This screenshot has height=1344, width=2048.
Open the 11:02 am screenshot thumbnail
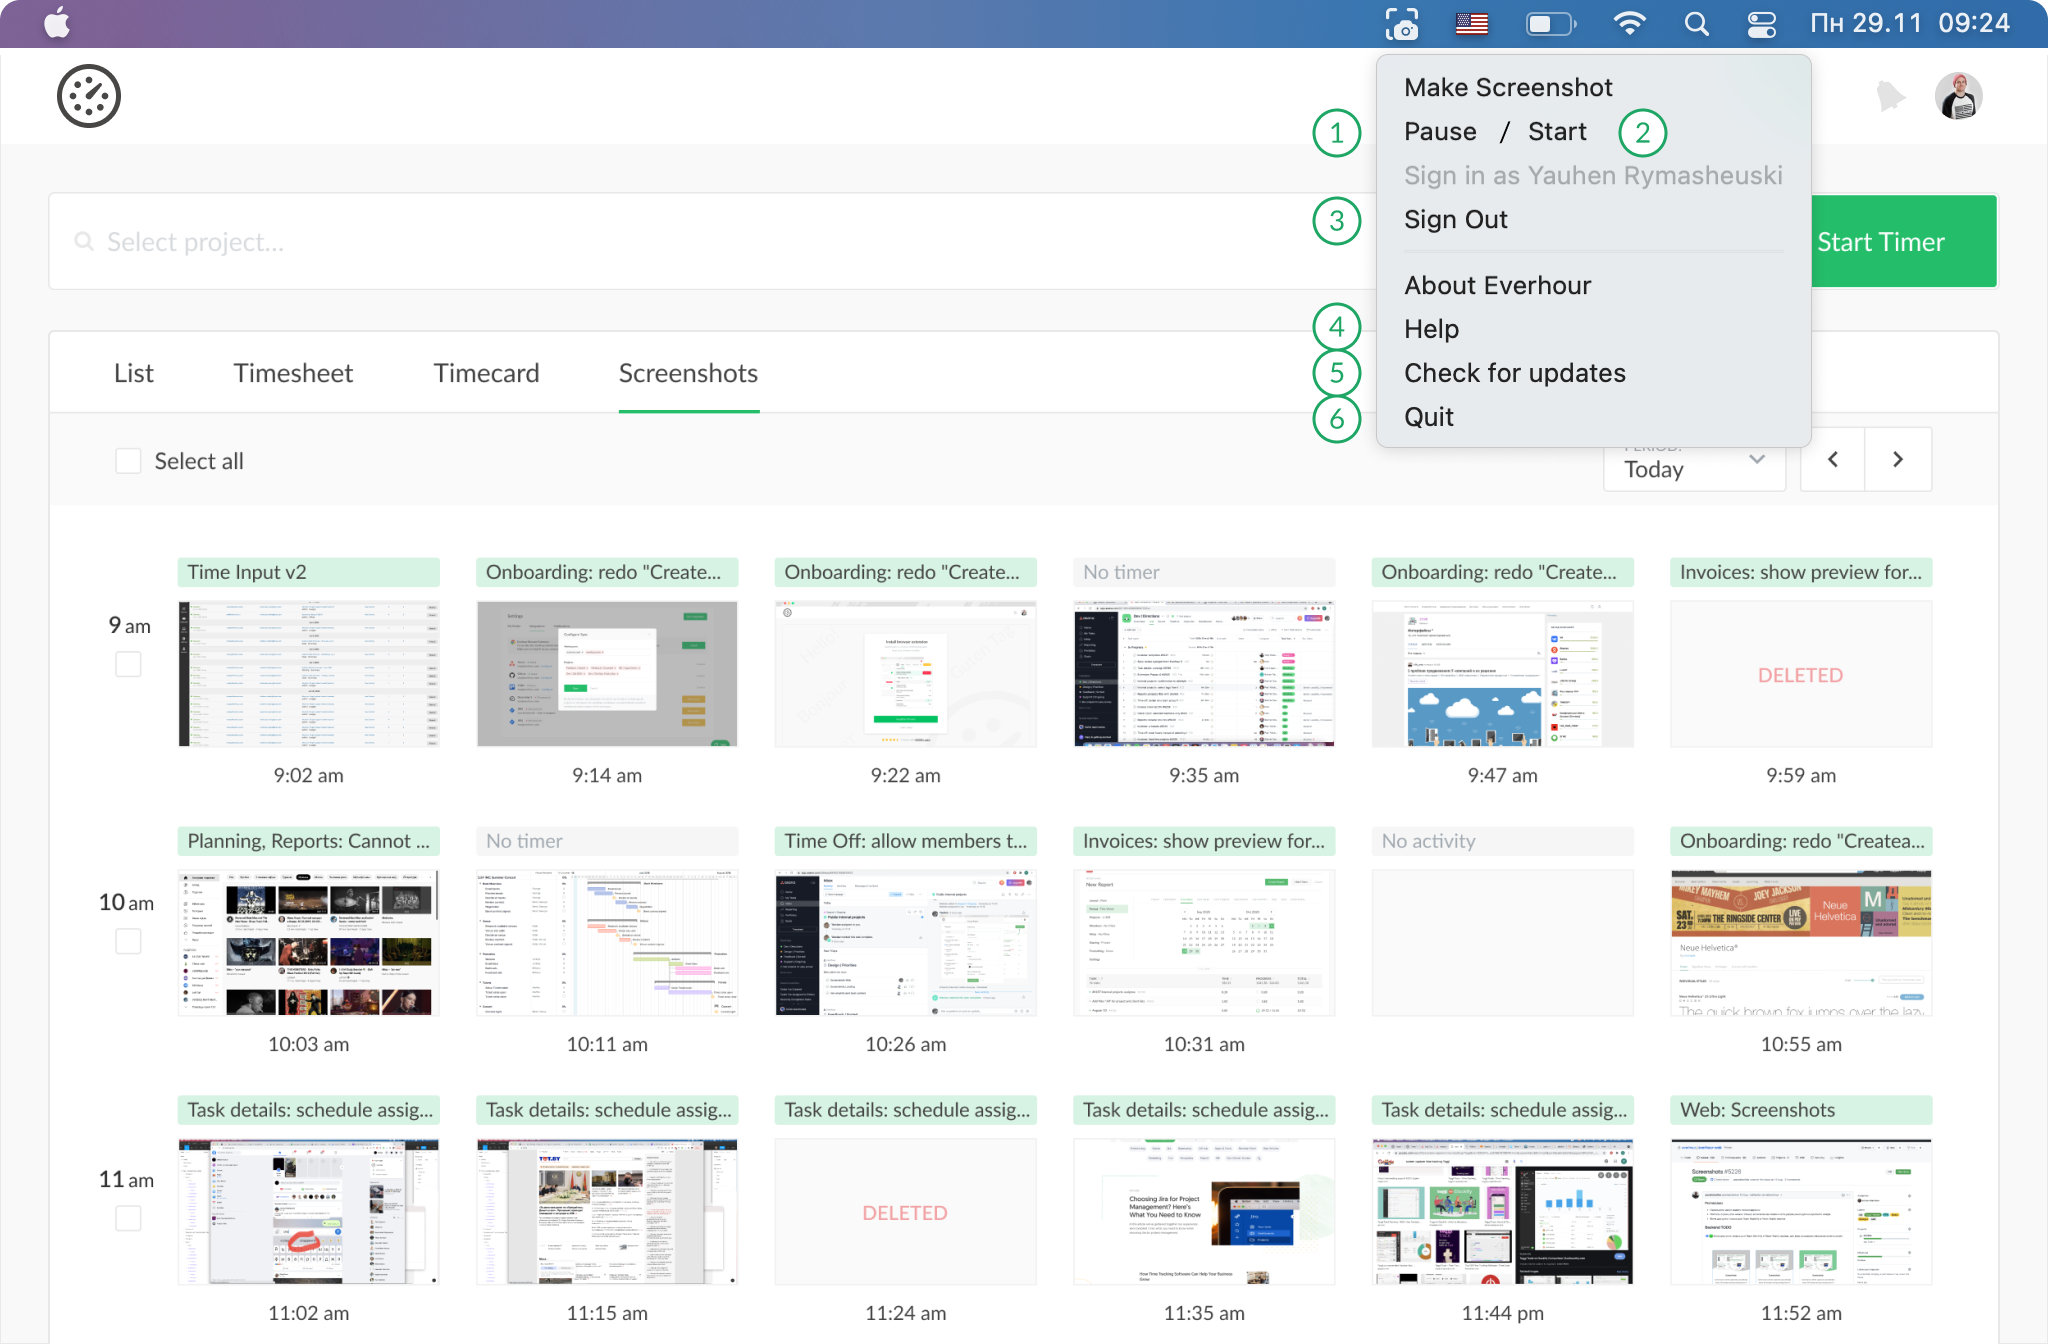(309, 1211)
